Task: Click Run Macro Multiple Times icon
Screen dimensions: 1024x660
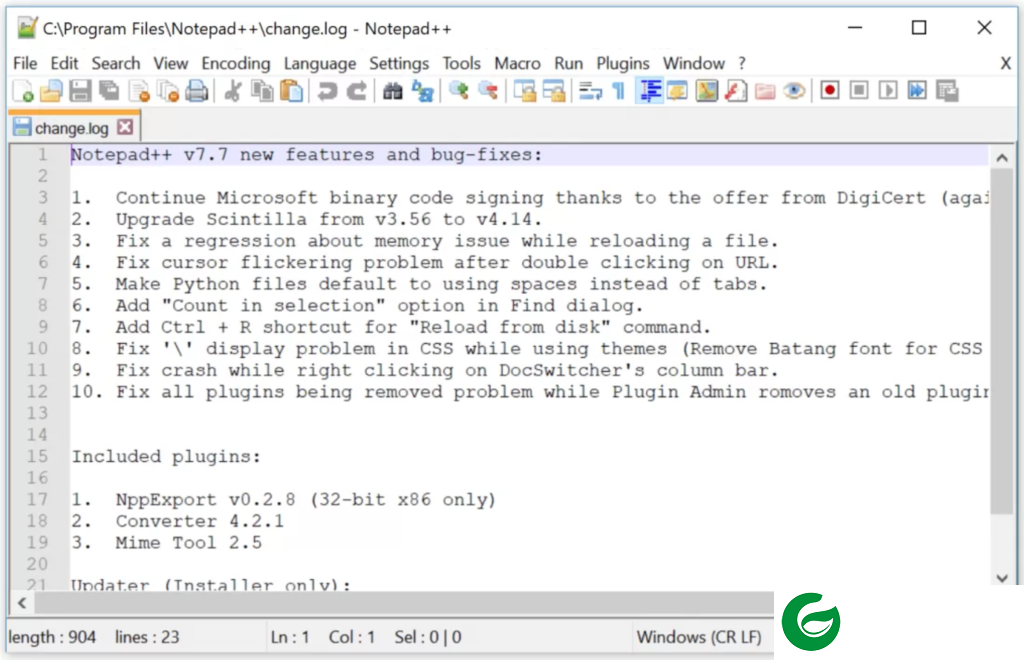Action: click(917, 90)
